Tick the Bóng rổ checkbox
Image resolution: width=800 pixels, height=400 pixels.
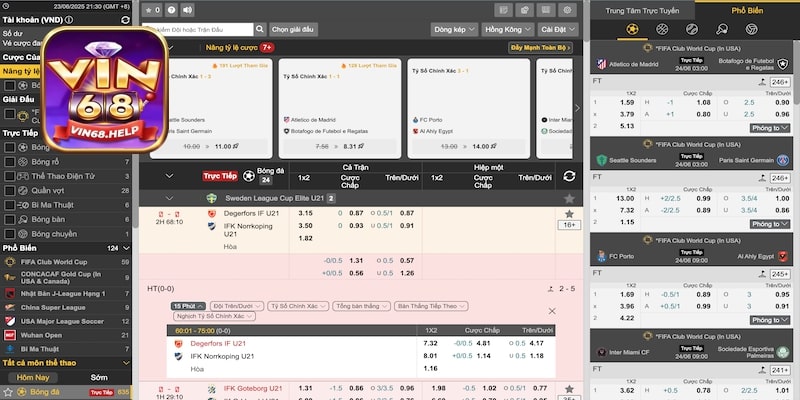9,162
